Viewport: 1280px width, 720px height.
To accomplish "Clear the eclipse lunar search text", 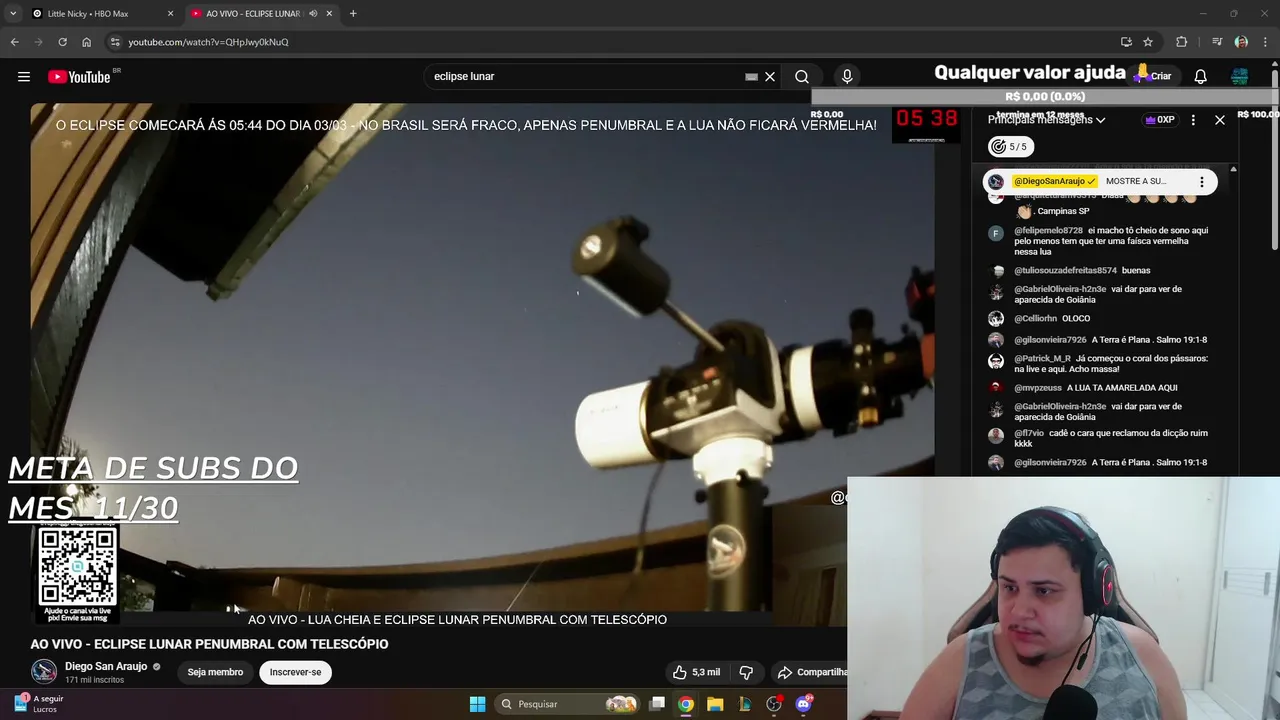I will (770, 76).
